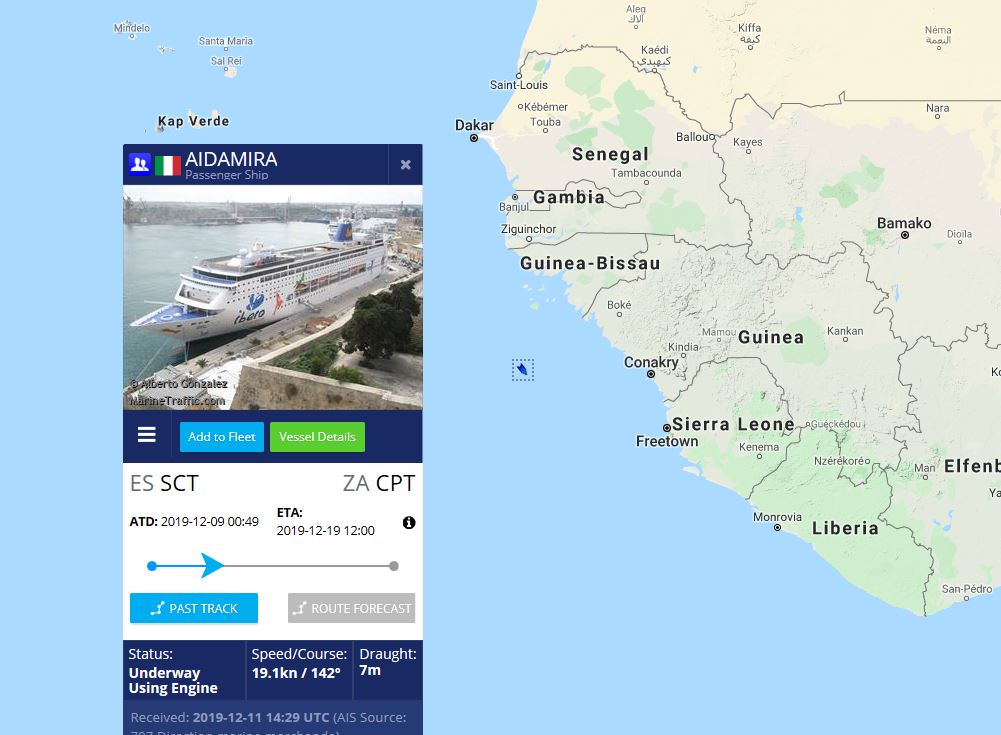Click the departure port ES SCT
Image resolution: width=1001 pixels, height=735 pixels.
165,484
